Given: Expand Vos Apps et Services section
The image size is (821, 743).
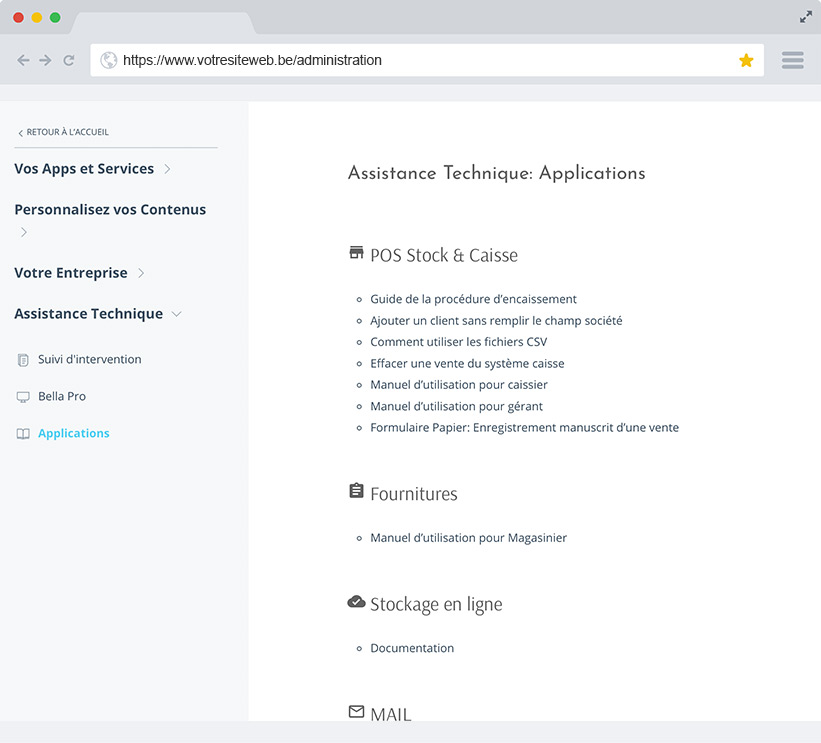Looking at the screenshot, I should point(167,169).
